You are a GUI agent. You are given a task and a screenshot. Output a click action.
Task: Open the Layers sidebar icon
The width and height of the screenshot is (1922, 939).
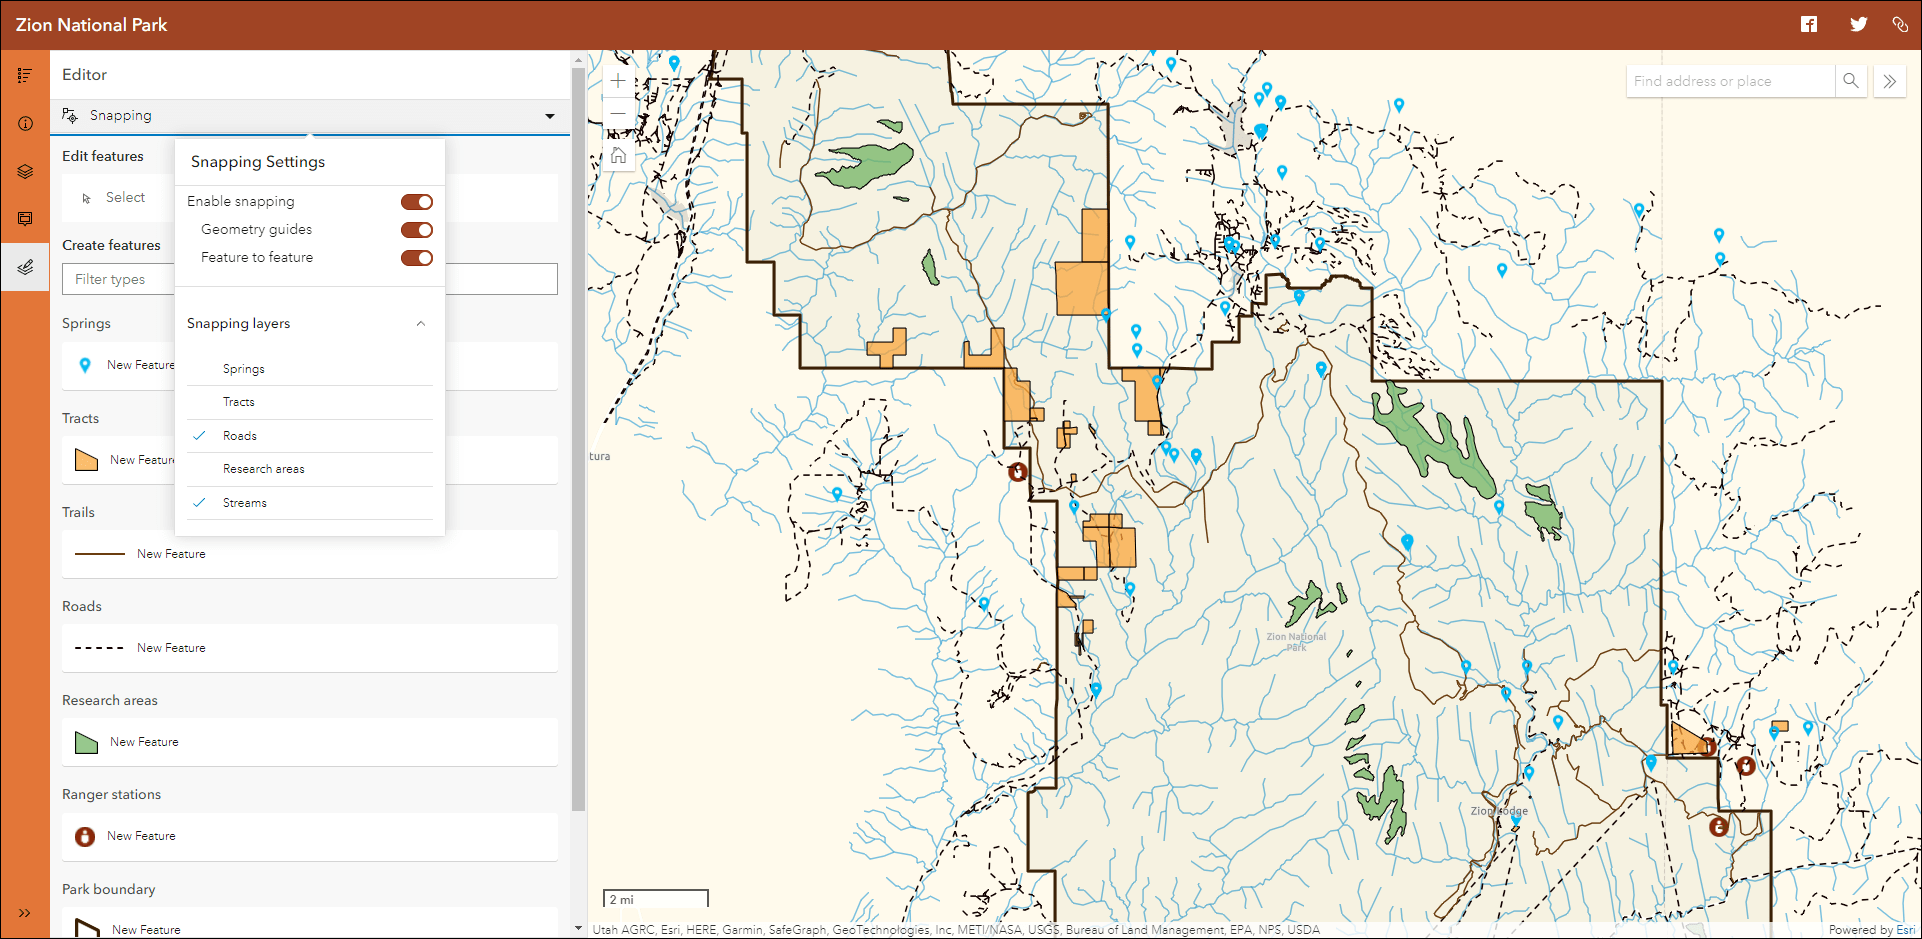(x=25, y=171)
